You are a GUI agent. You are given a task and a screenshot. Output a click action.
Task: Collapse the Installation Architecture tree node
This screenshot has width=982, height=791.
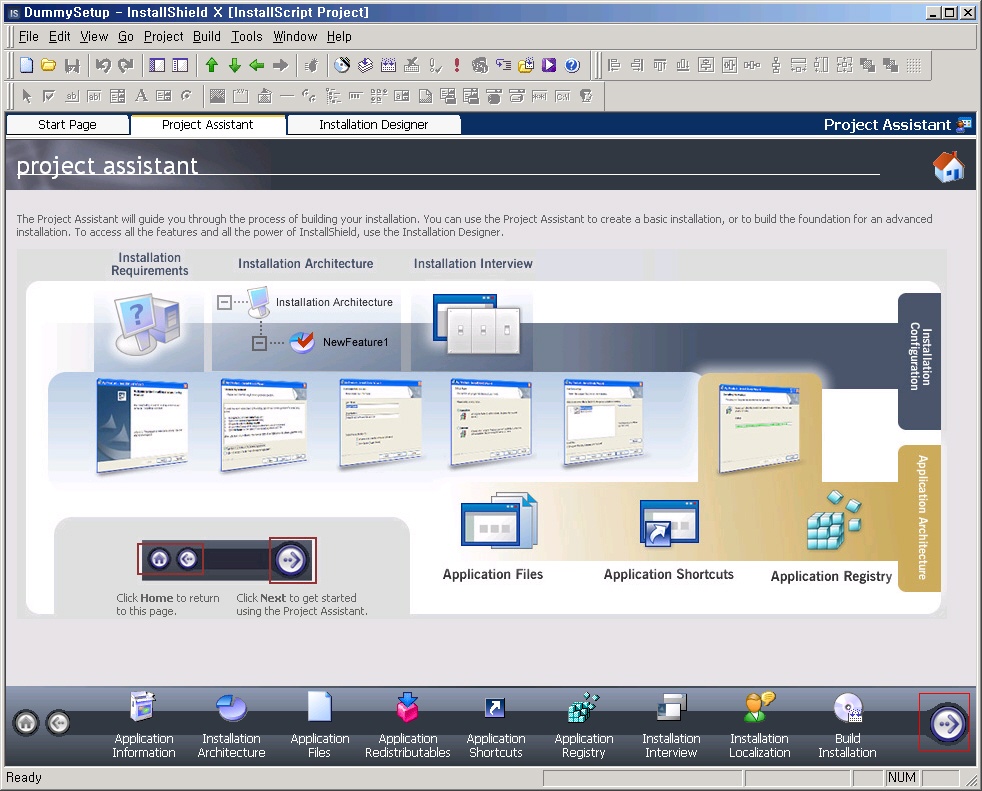224,302
